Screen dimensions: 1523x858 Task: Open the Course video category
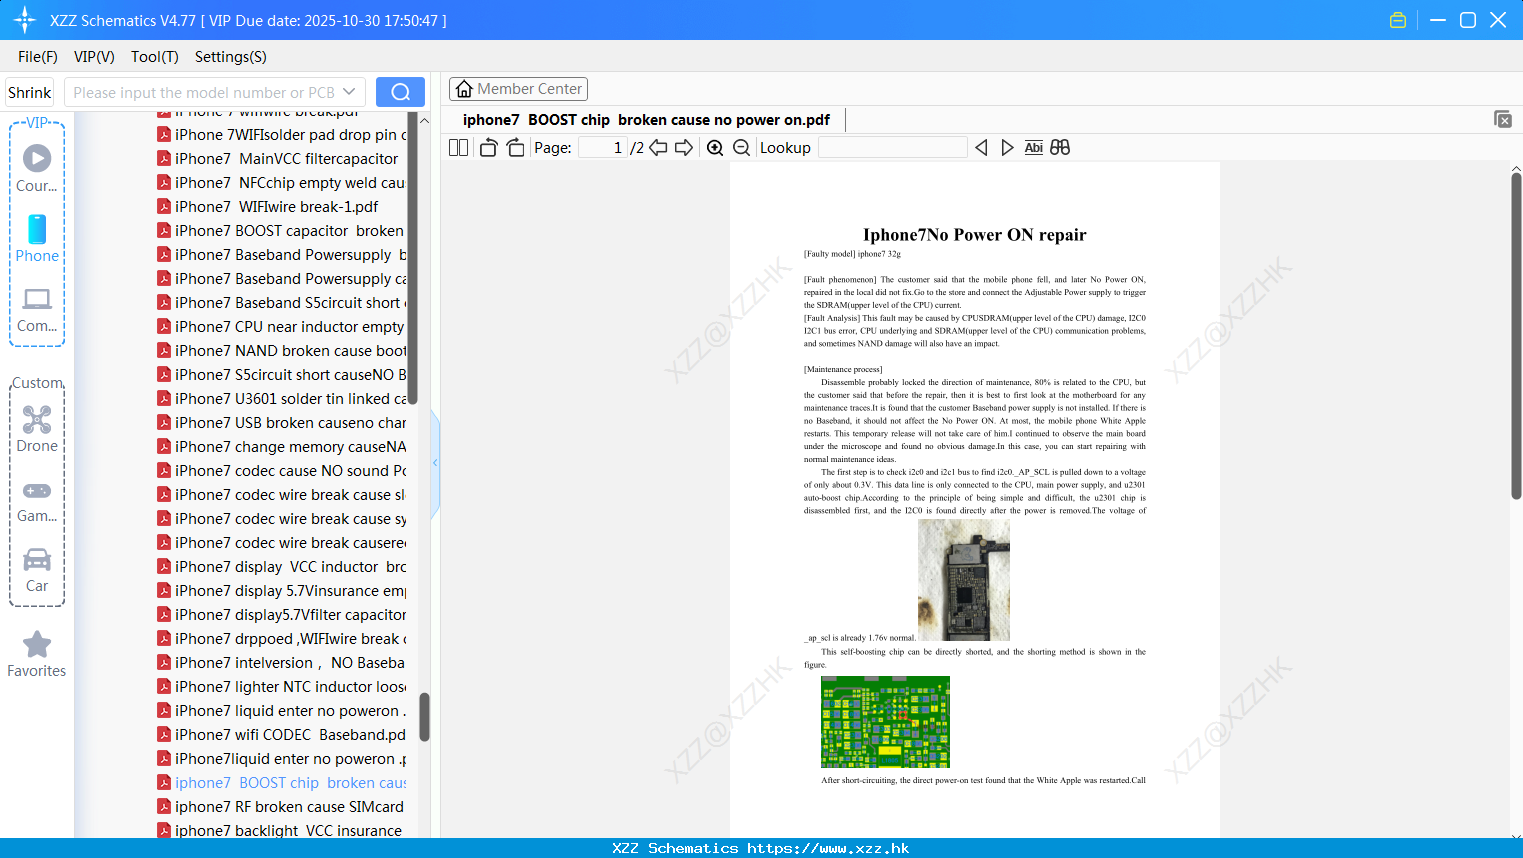pos(37,168)
